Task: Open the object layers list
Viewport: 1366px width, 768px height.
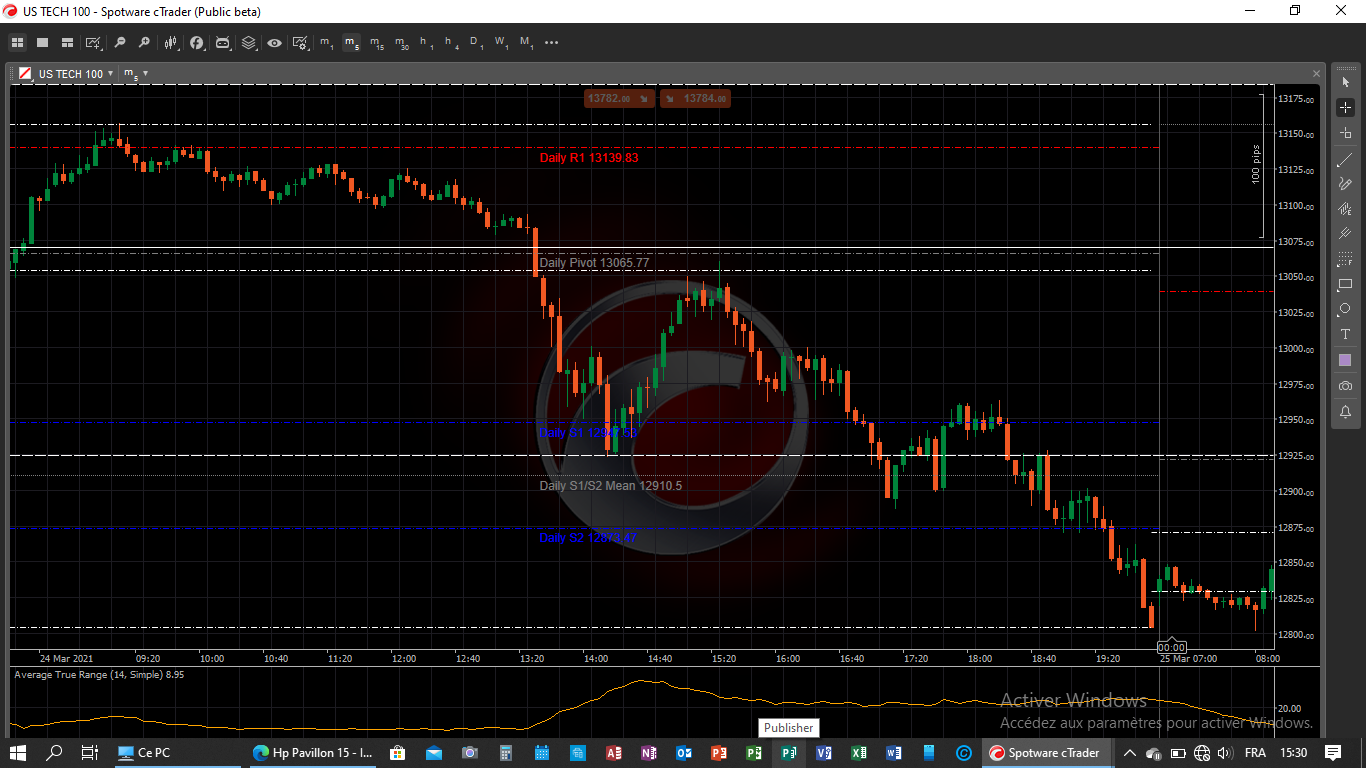Action: [x=248, y=43]
